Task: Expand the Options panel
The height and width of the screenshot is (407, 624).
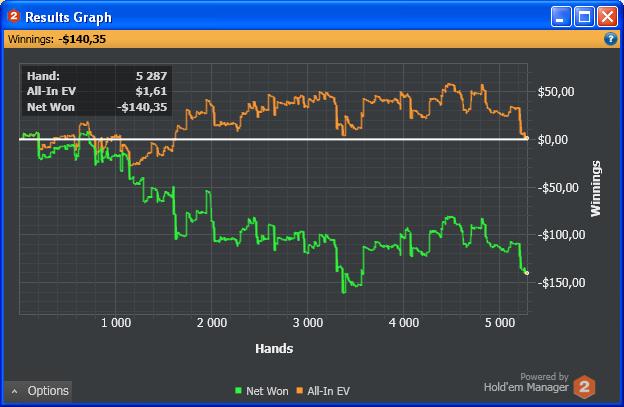Action: pyautogui.click(x=38, y=391)
